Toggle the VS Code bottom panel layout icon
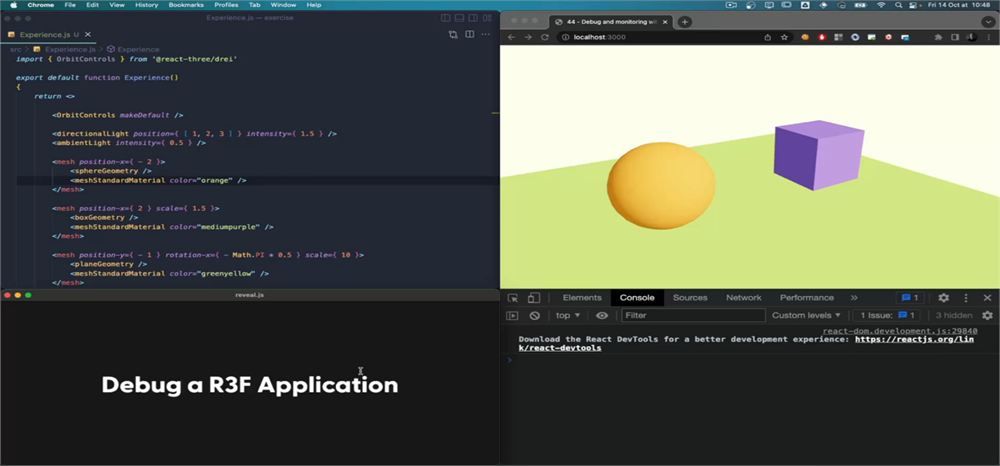The height and width of the screenshot is (466, 1000). pyautogui.click(x=459, y=18)
